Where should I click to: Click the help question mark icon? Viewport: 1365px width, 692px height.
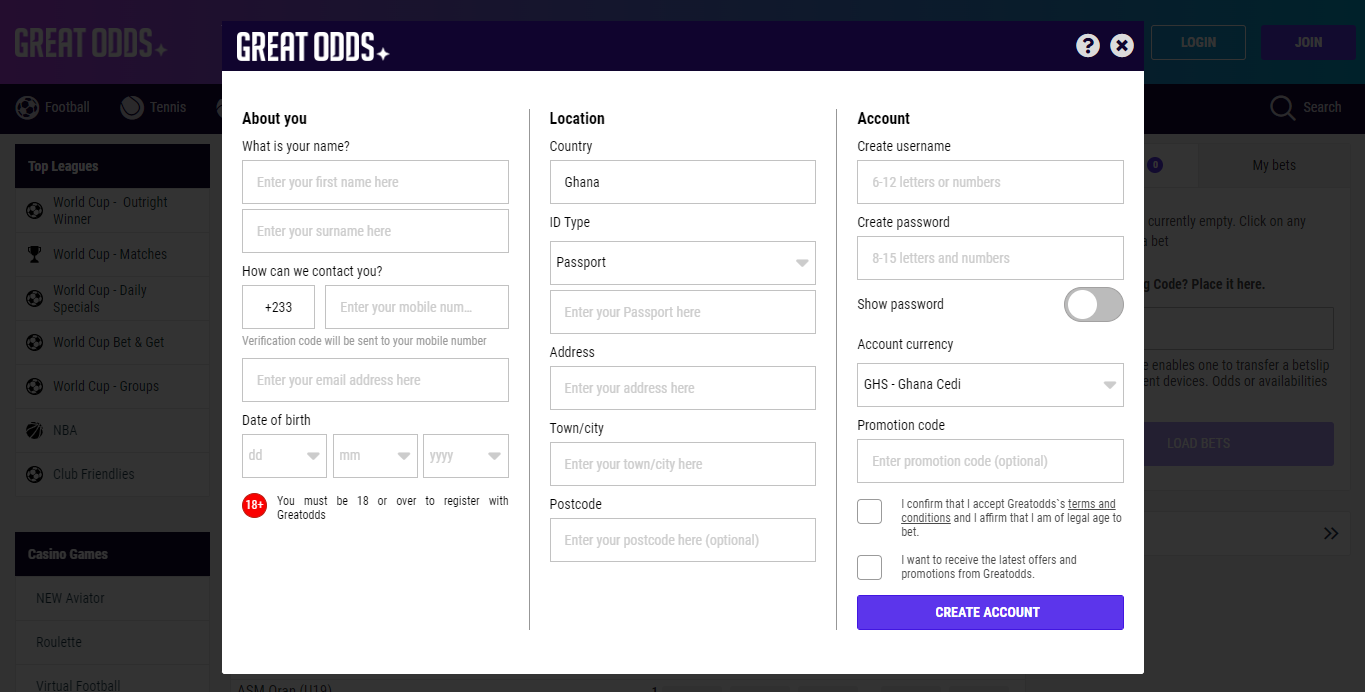(x=1088, y=45)
